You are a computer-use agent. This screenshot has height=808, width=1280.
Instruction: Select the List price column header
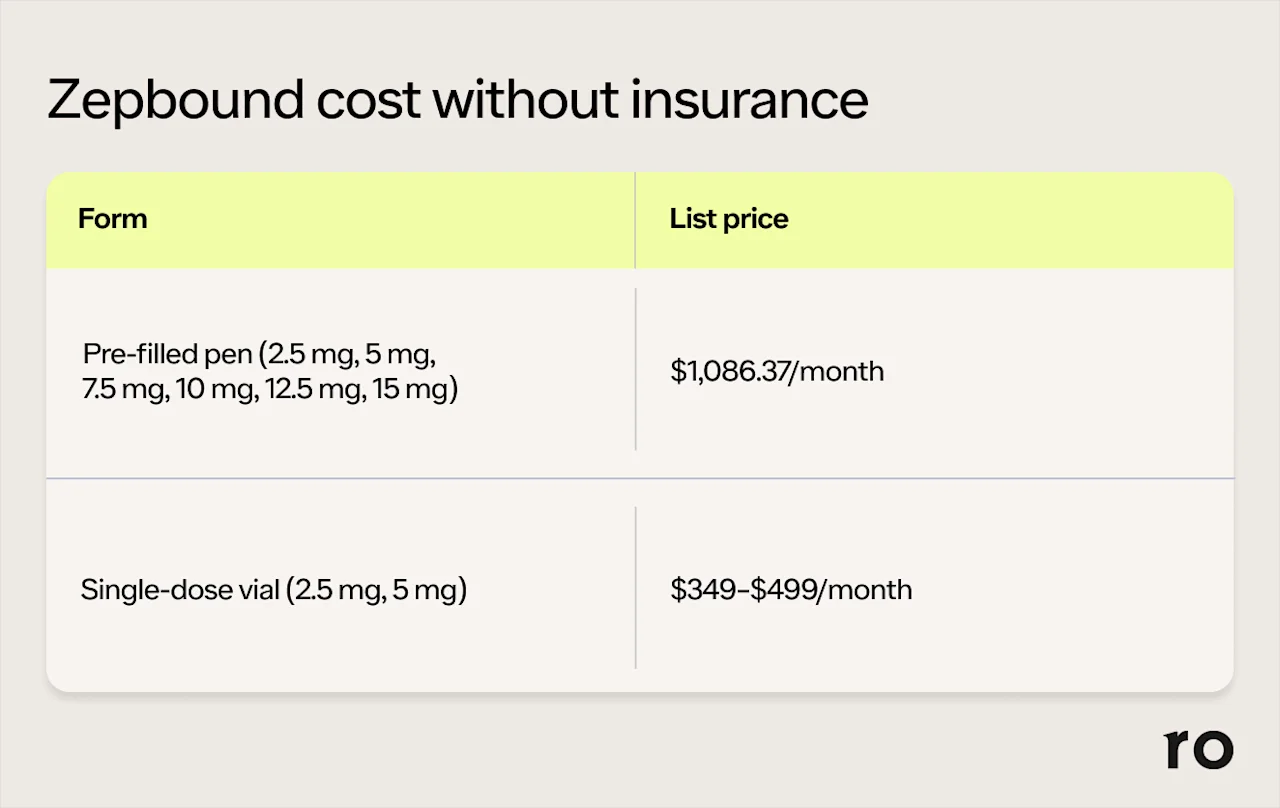tap(728, 219)
